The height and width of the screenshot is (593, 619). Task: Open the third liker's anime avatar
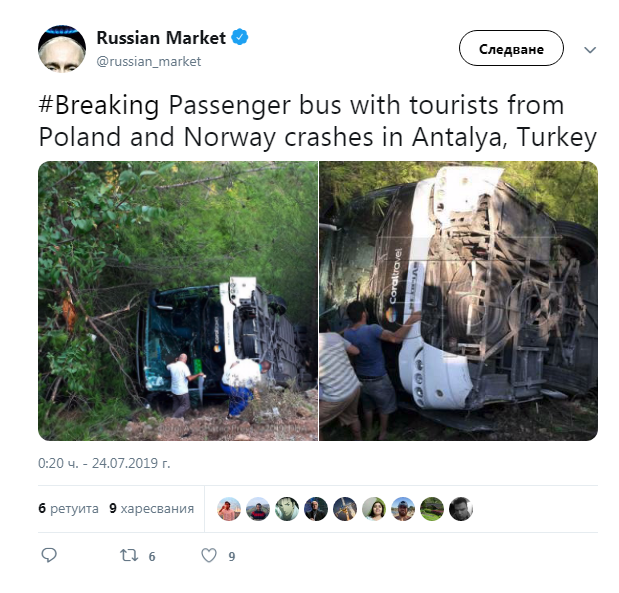287,509
